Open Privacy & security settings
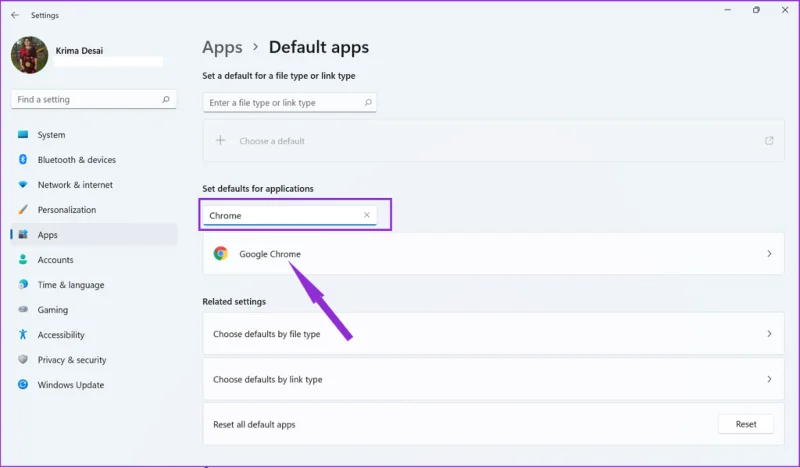This screenshot has height=468, width=800. 94,360
